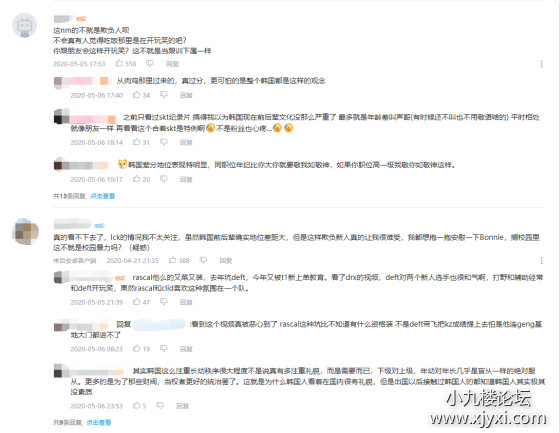Dislike the reply dated 2020-05-06 23:53

coord(160,405)
